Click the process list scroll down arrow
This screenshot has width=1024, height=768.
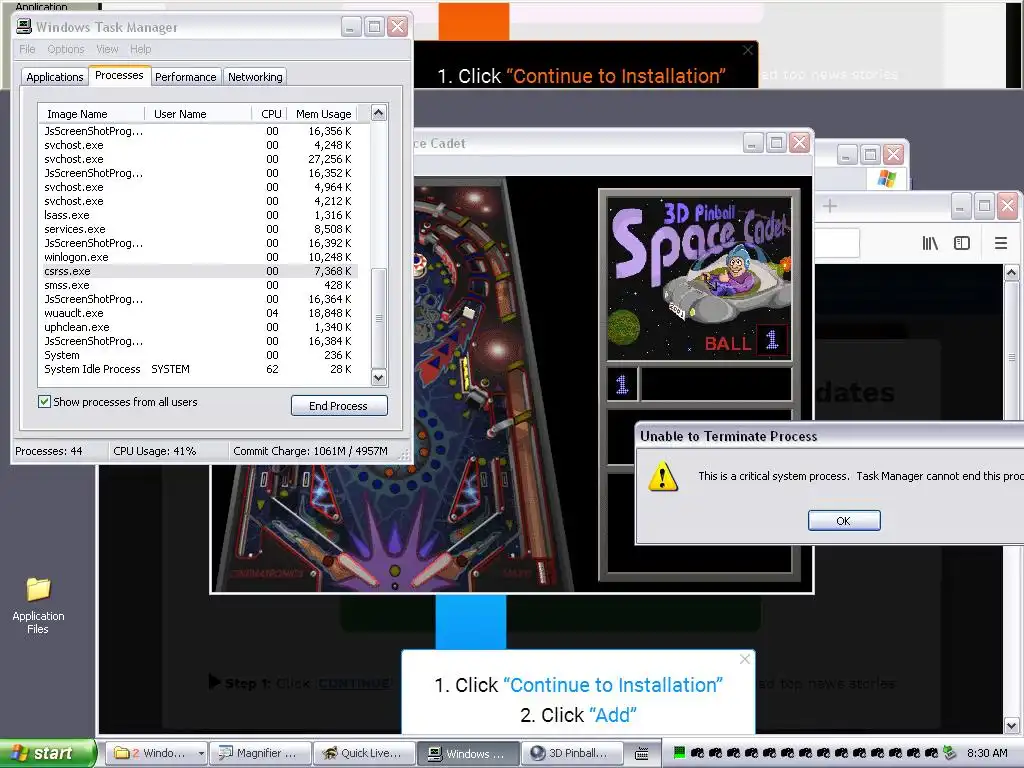(379, 377)
